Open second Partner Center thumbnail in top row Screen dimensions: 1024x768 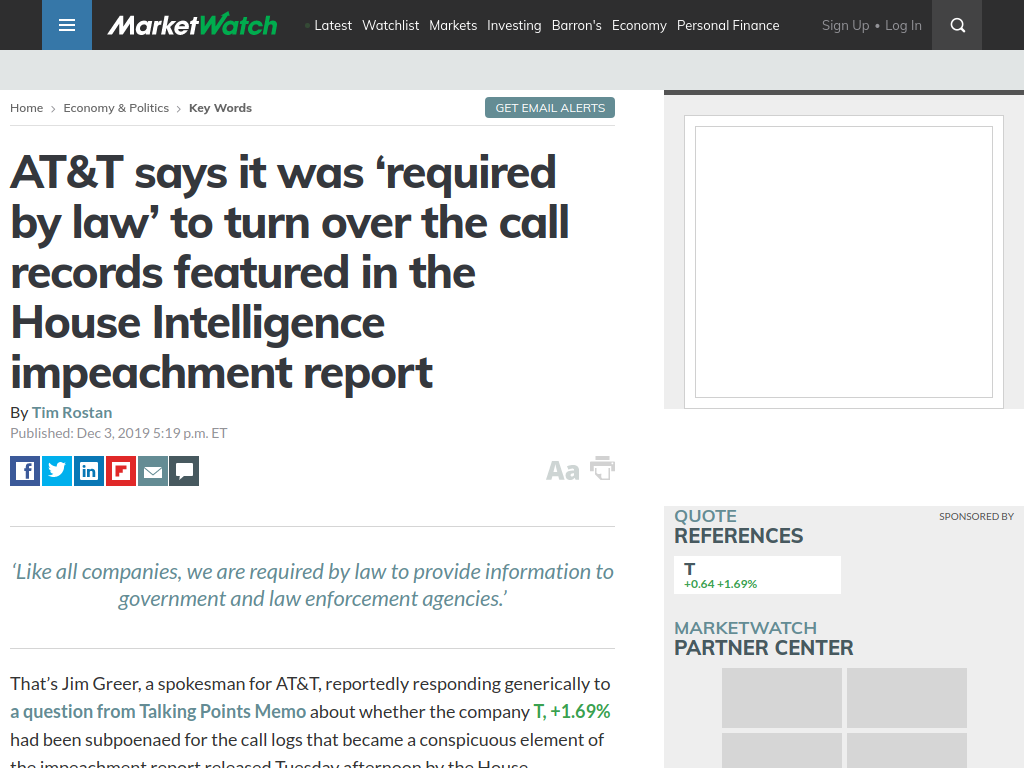point(906,697)
